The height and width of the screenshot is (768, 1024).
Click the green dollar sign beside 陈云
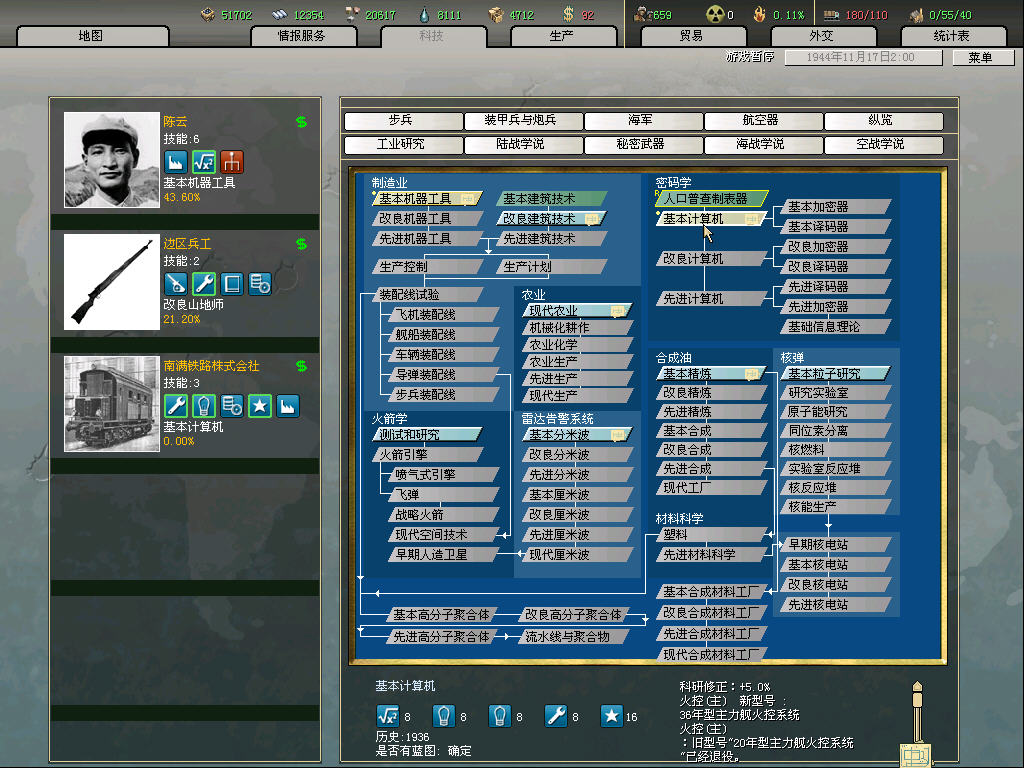301,122
